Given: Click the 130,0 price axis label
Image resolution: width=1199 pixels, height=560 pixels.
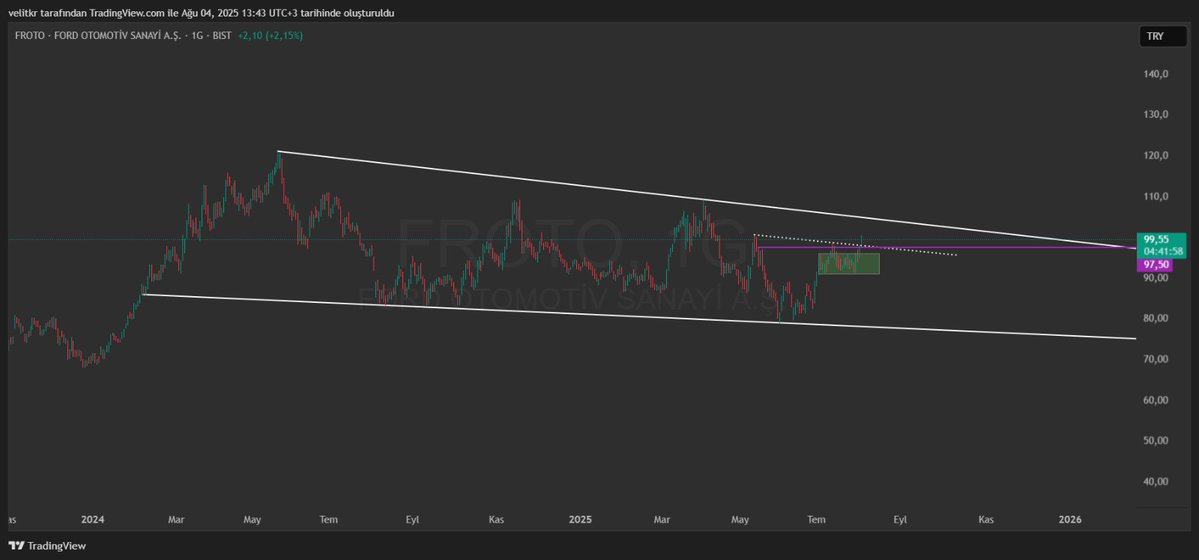Looking at the screenshot, I should coord(1157,115).
